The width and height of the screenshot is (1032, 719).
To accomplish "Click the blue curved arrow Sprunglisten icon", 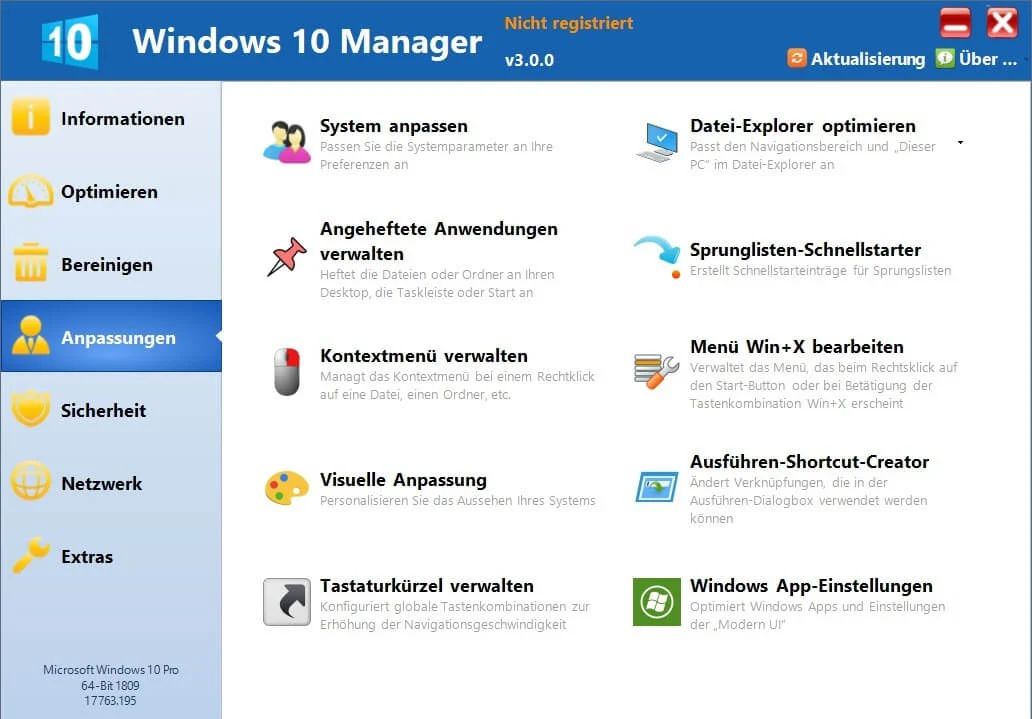I will click(657, 256).
